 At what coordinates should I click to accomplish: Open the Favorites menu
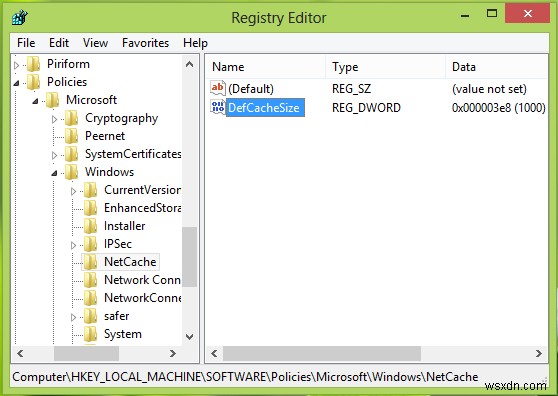tap(145, 43)
